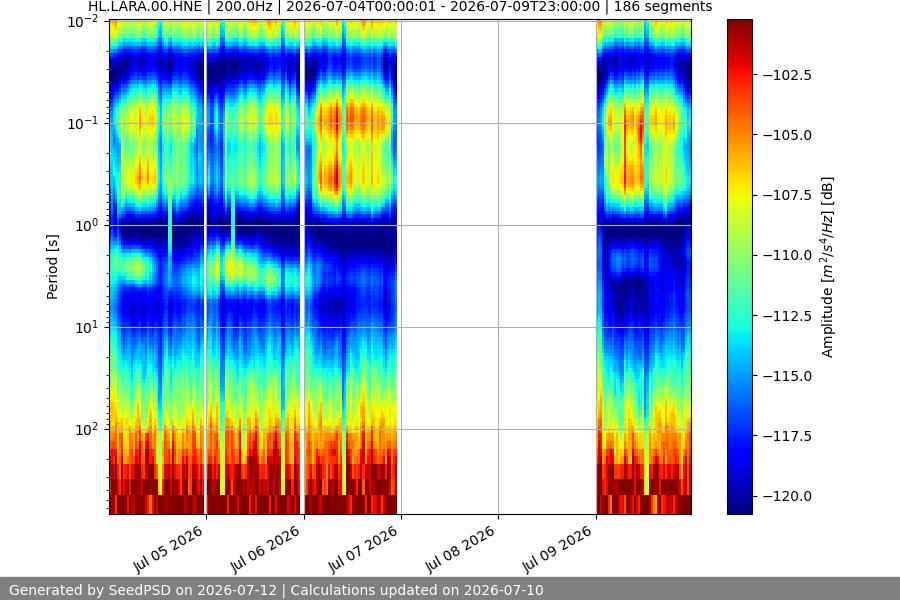The image size is (900, 600).
Task: Click the Jul 08 2026 axis label
Action: [x=460, y=549]
